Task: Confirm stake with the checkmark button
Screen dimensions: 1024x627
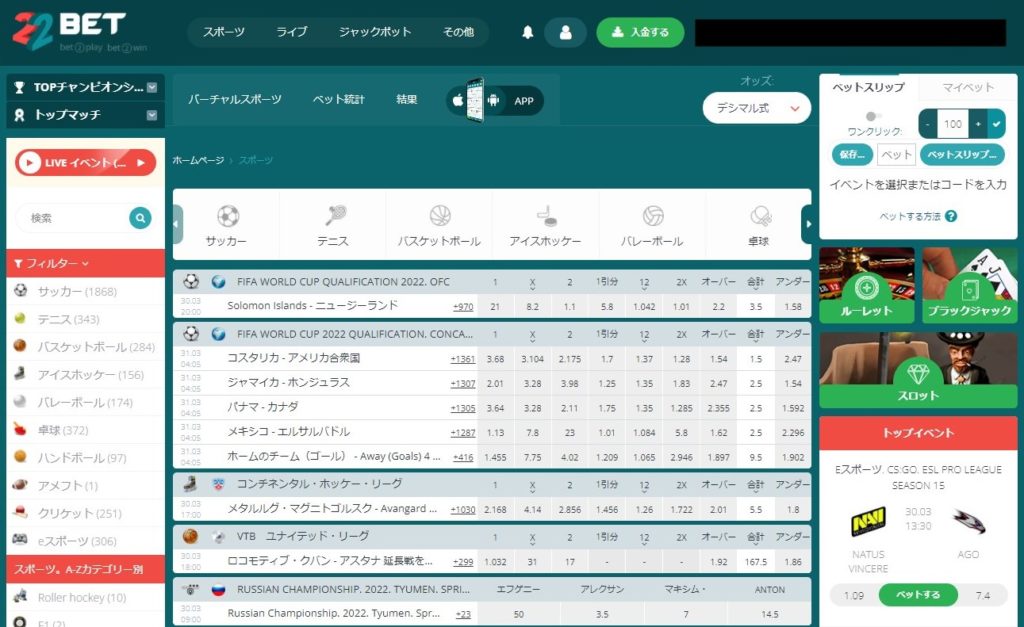Action: pyautogui.click(x=996, y=123)
